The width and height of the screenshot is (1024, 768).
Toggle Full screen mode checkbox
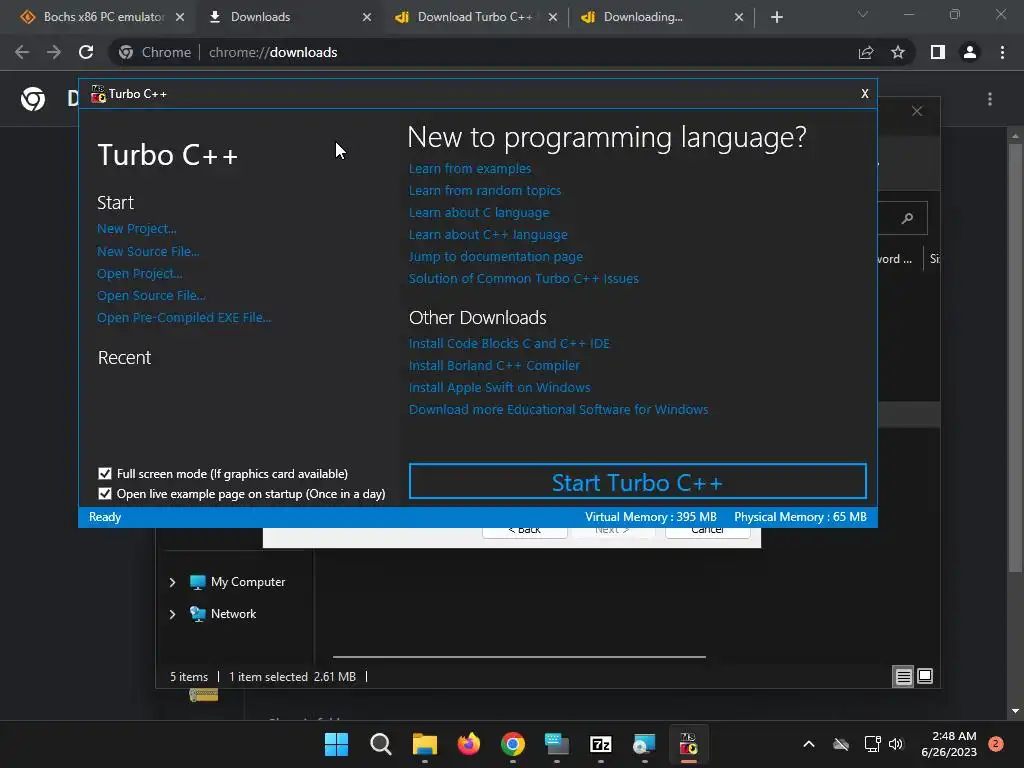click(104, 473)
